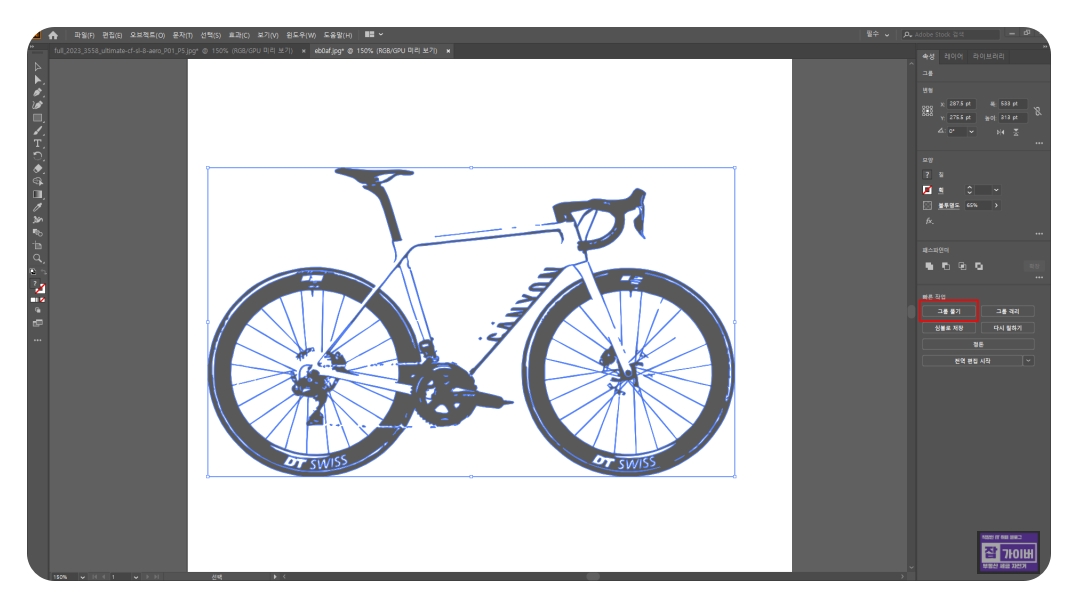Open the 오브젝트(O) menu
Viewport: 1078px width, 608px height.
[147, 34]
